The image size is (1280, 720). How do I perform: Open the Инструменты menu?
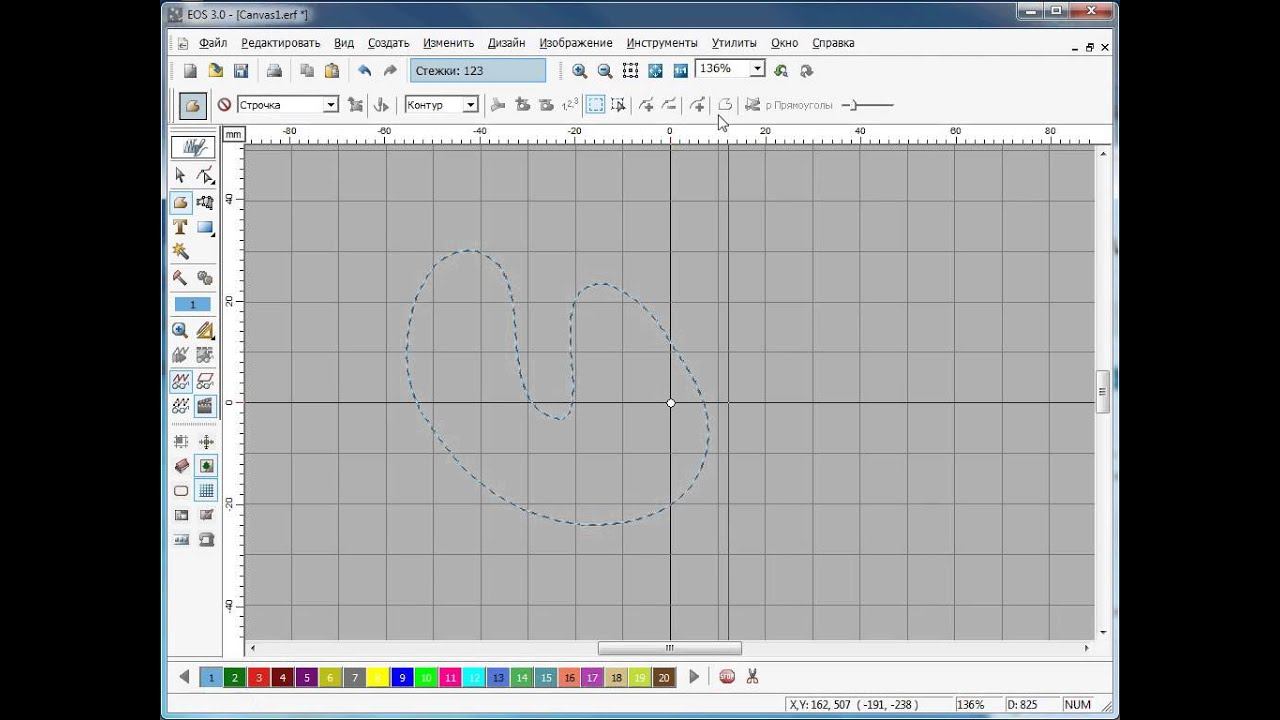661,43
